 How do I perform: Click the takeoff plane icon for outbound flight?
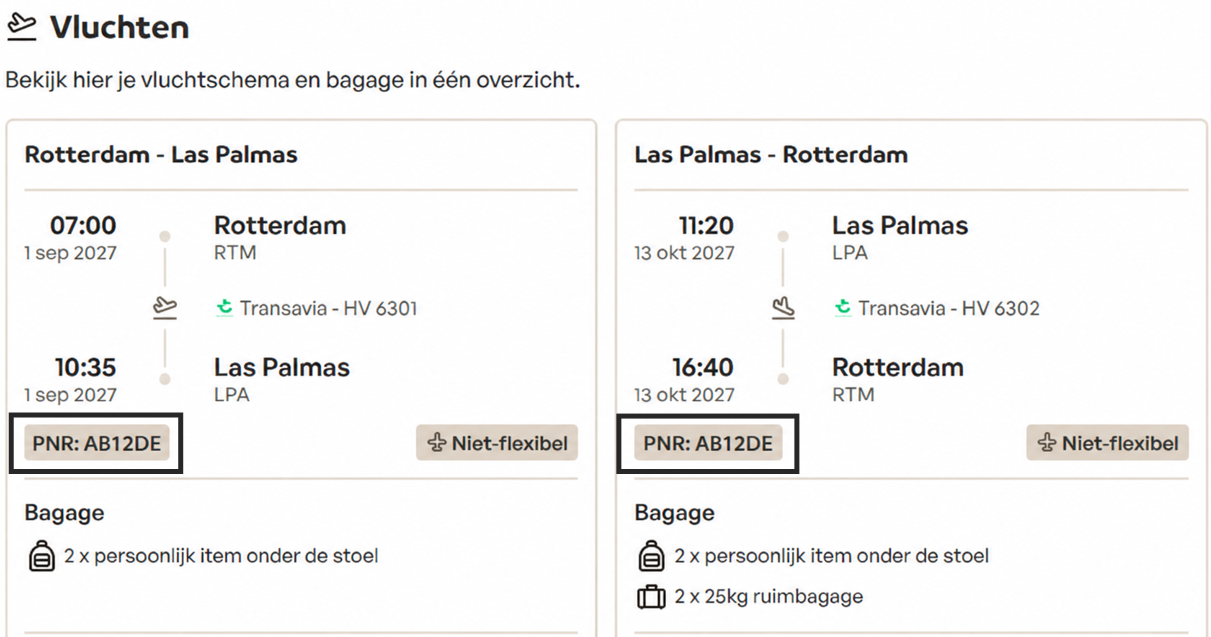coord(165,308)
